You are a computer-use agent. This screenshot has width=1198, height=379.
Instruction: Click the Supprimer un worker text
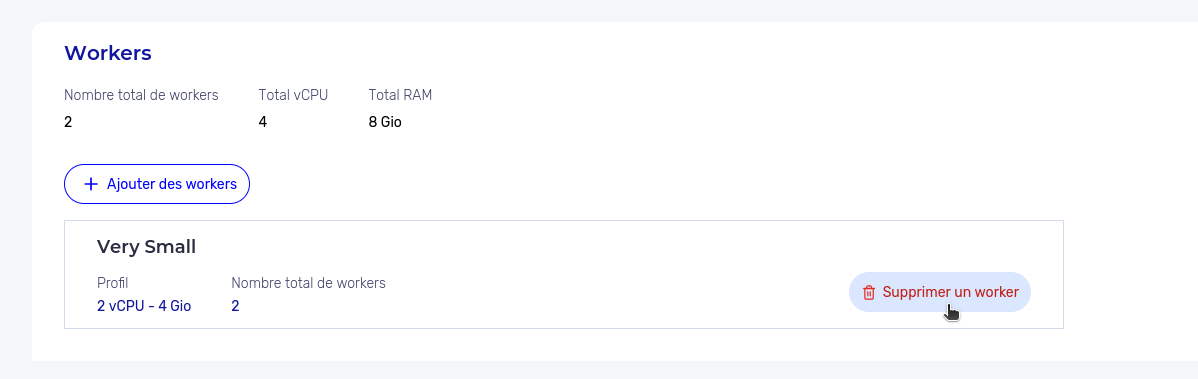click(950, 292)
